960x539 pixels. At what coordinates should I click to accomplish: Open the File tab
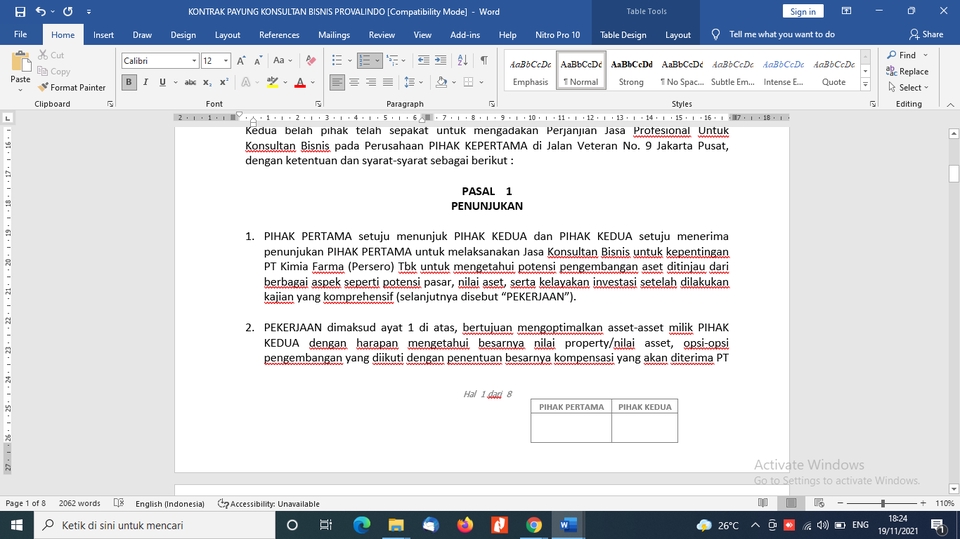point(20,34)
